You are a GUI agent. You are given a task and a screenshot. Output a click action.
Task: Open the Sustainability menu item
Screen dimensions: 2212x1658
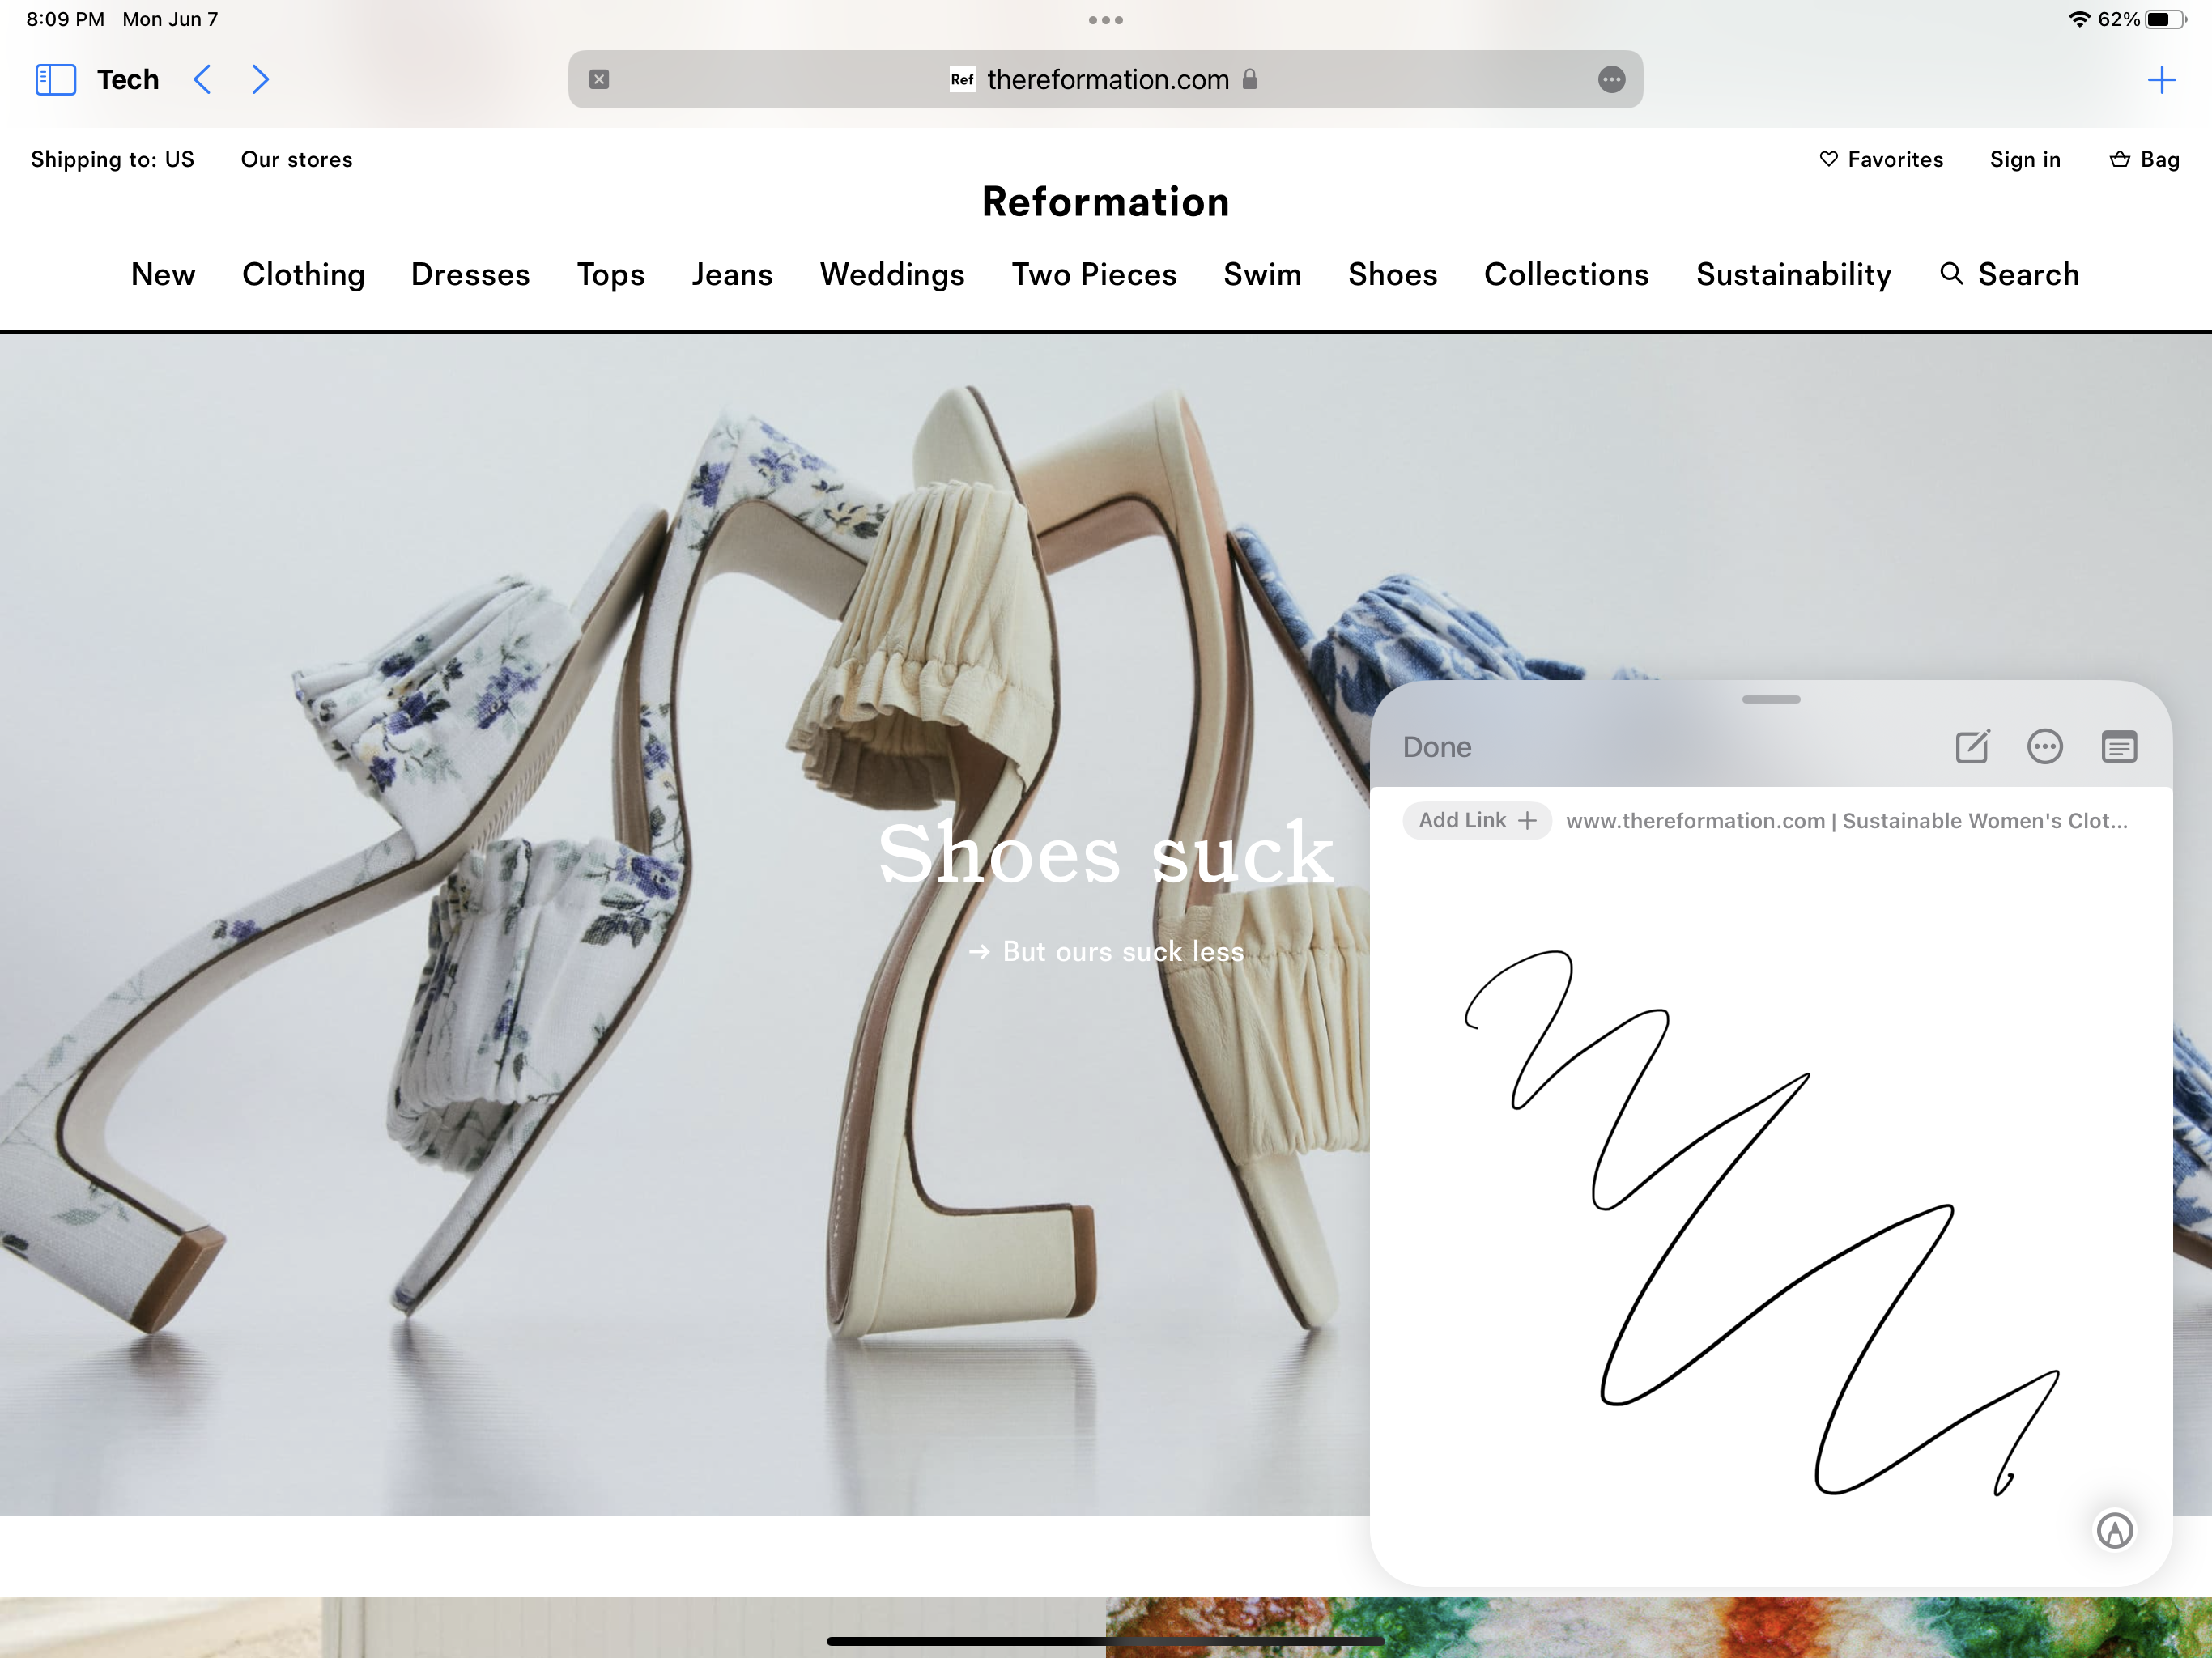1793,274
